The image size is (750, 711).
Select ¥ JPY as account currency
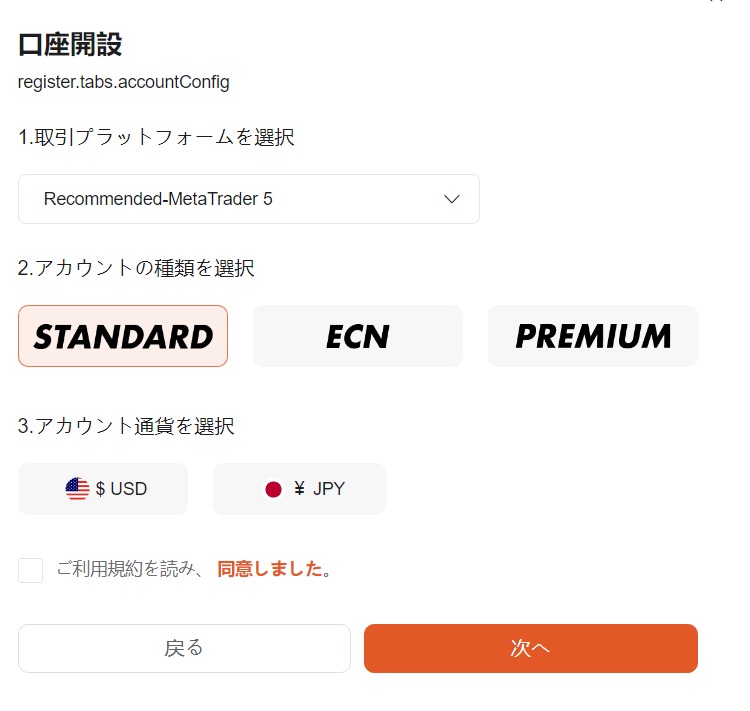coord(299,489)
